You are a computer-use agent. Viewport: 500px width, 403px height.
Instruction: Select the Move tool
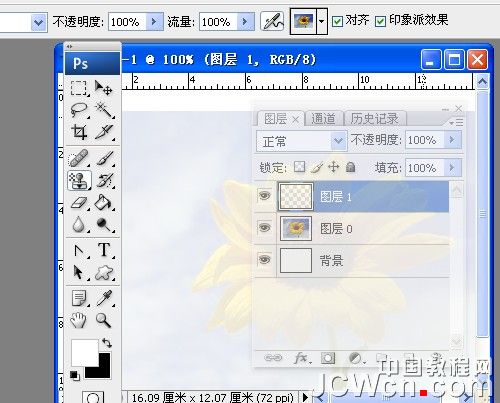104,88
